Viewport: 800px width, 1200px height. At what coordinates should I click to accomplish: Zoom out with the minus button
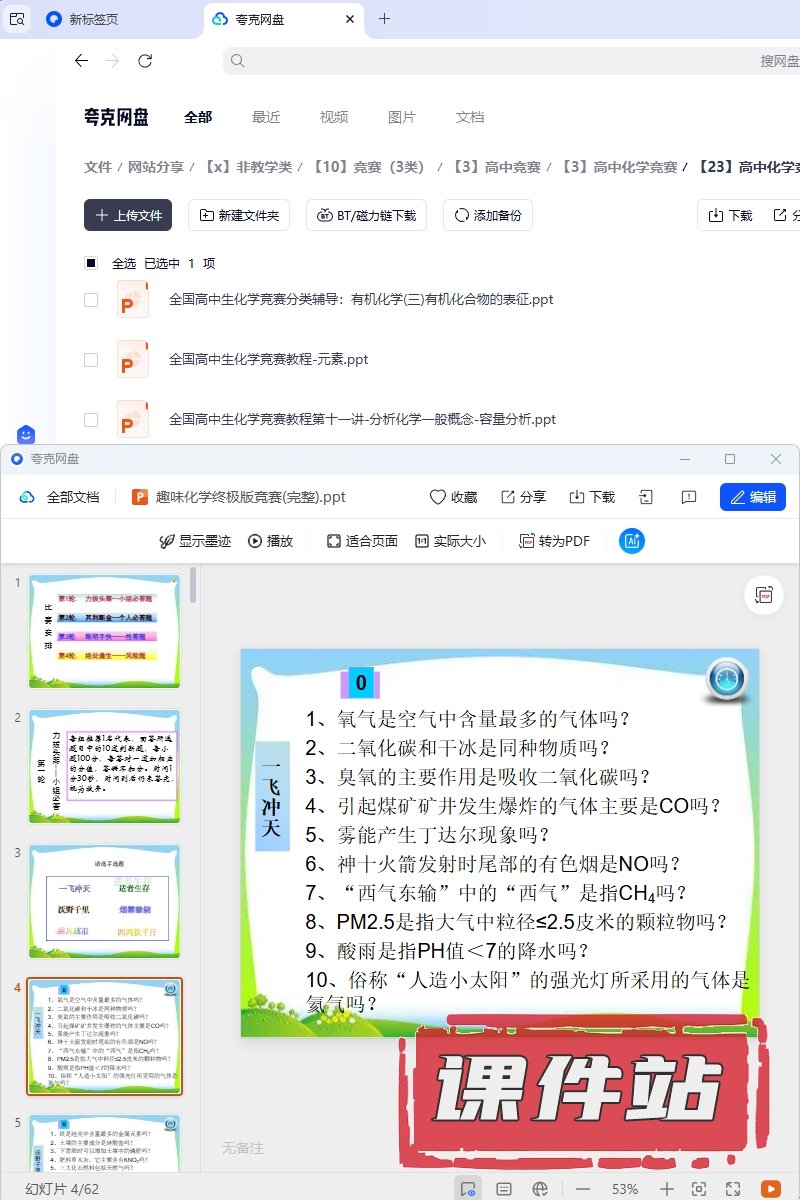pos(583,1189)
